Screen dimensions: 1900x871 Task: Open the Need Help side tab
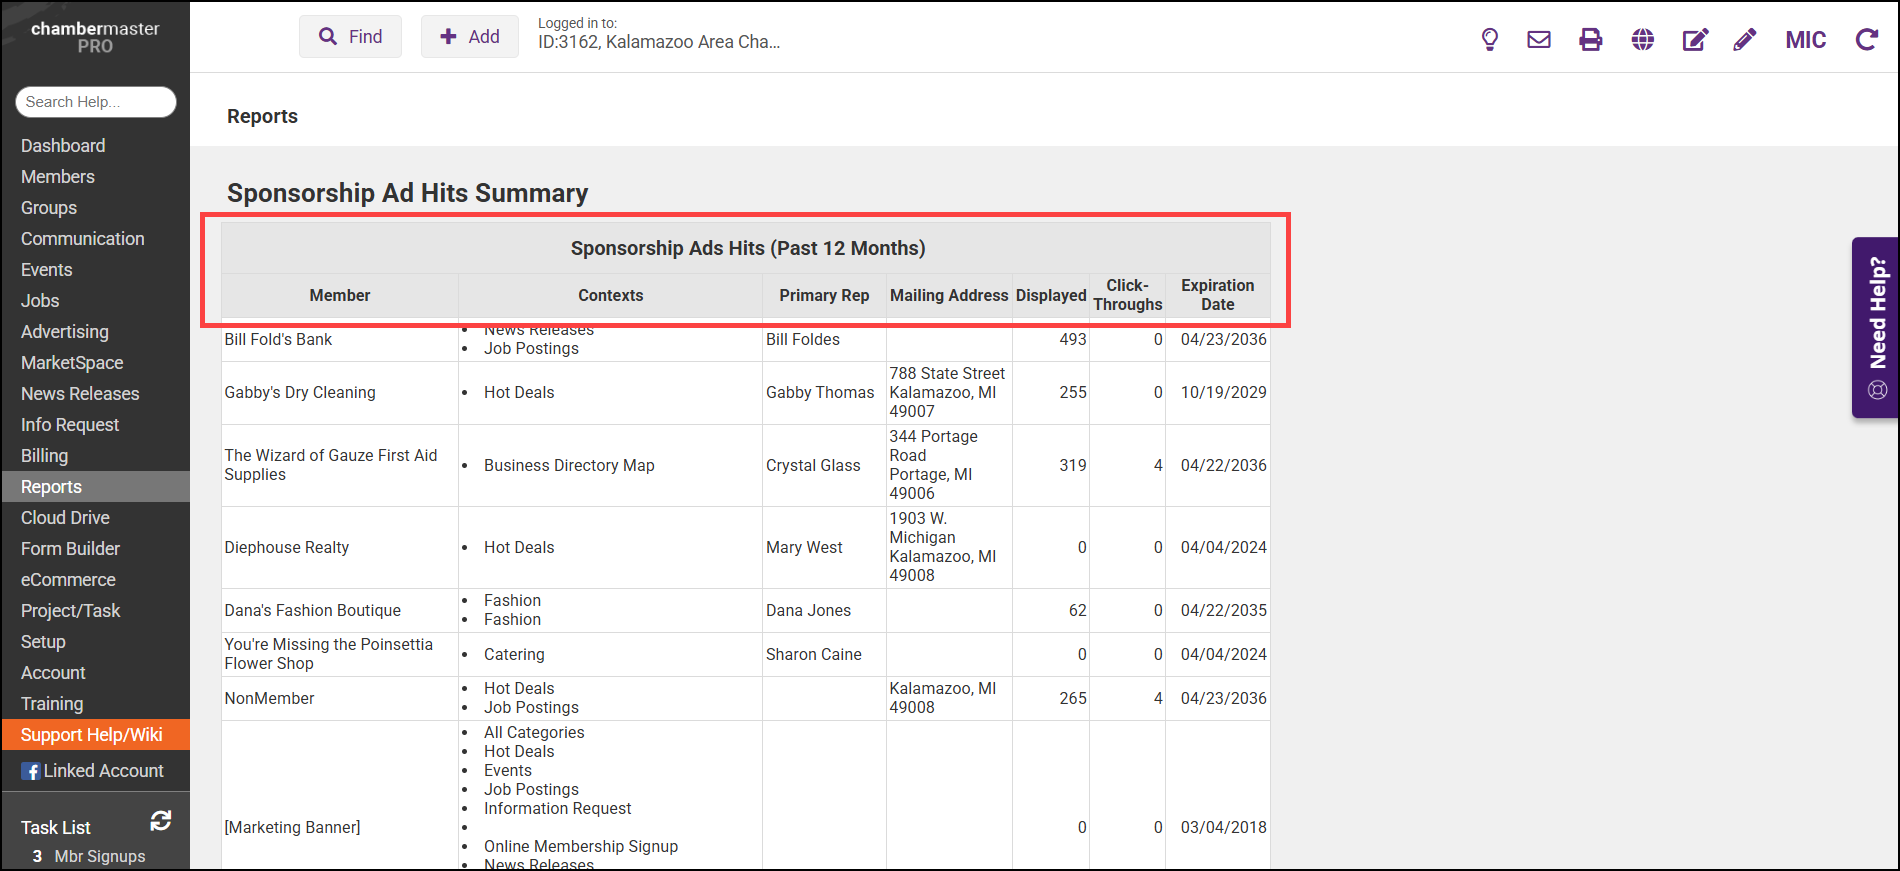coord(1876,327)
